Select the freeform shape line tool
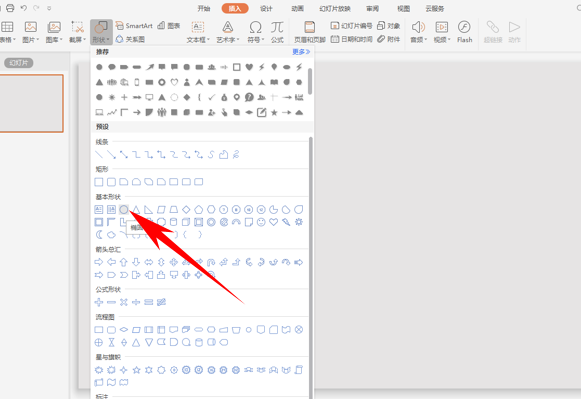The height and width of the screenshot is (399, 581). (223, 155)
